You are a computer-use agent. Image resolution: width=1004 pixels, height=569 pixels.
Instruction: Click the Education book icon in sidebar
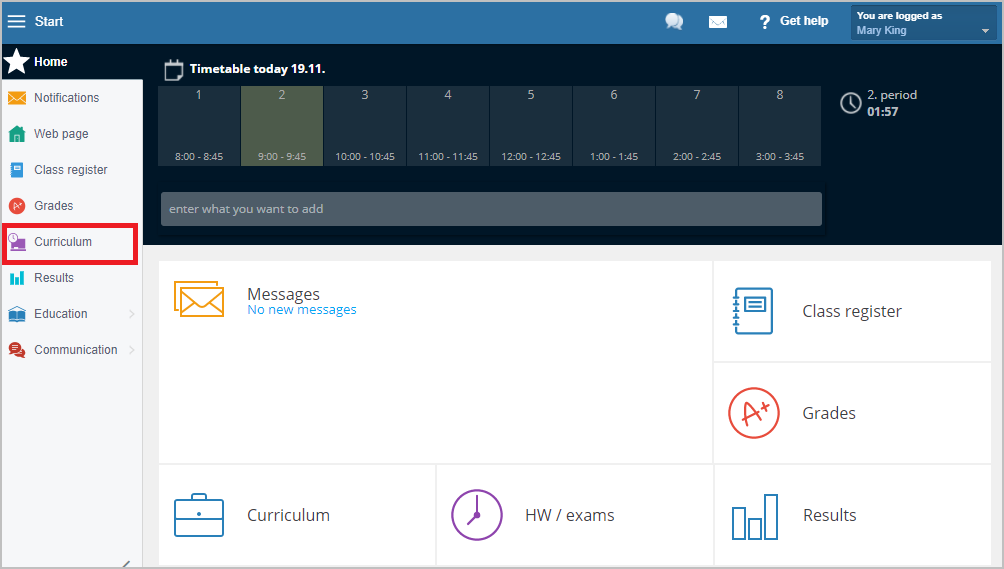click(17, 314)
